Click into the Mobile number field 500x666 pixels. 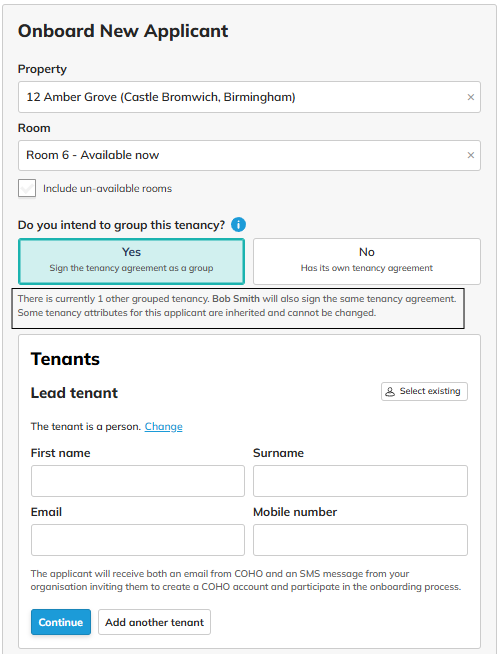click(360, 540)
